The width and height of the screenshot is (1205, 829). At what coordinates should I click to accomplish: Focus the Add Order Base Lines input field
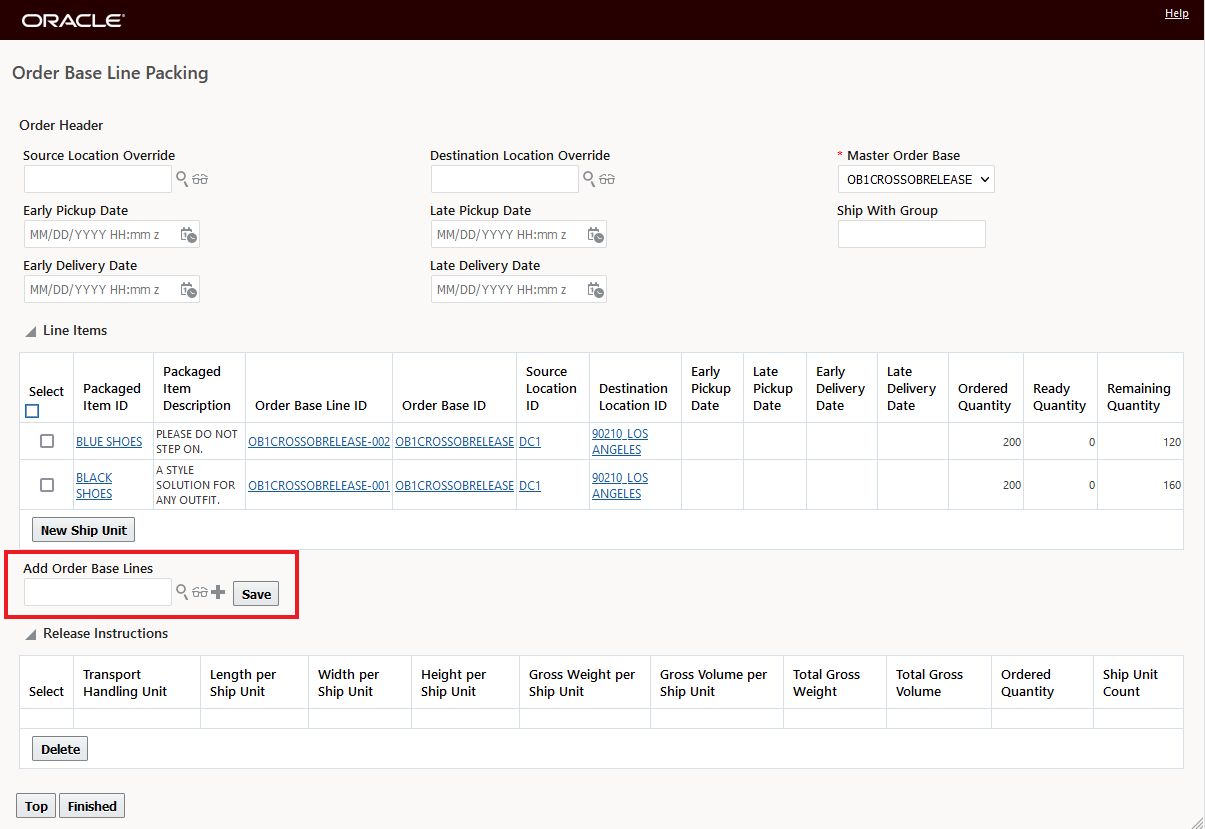click(x=98, y=592)
